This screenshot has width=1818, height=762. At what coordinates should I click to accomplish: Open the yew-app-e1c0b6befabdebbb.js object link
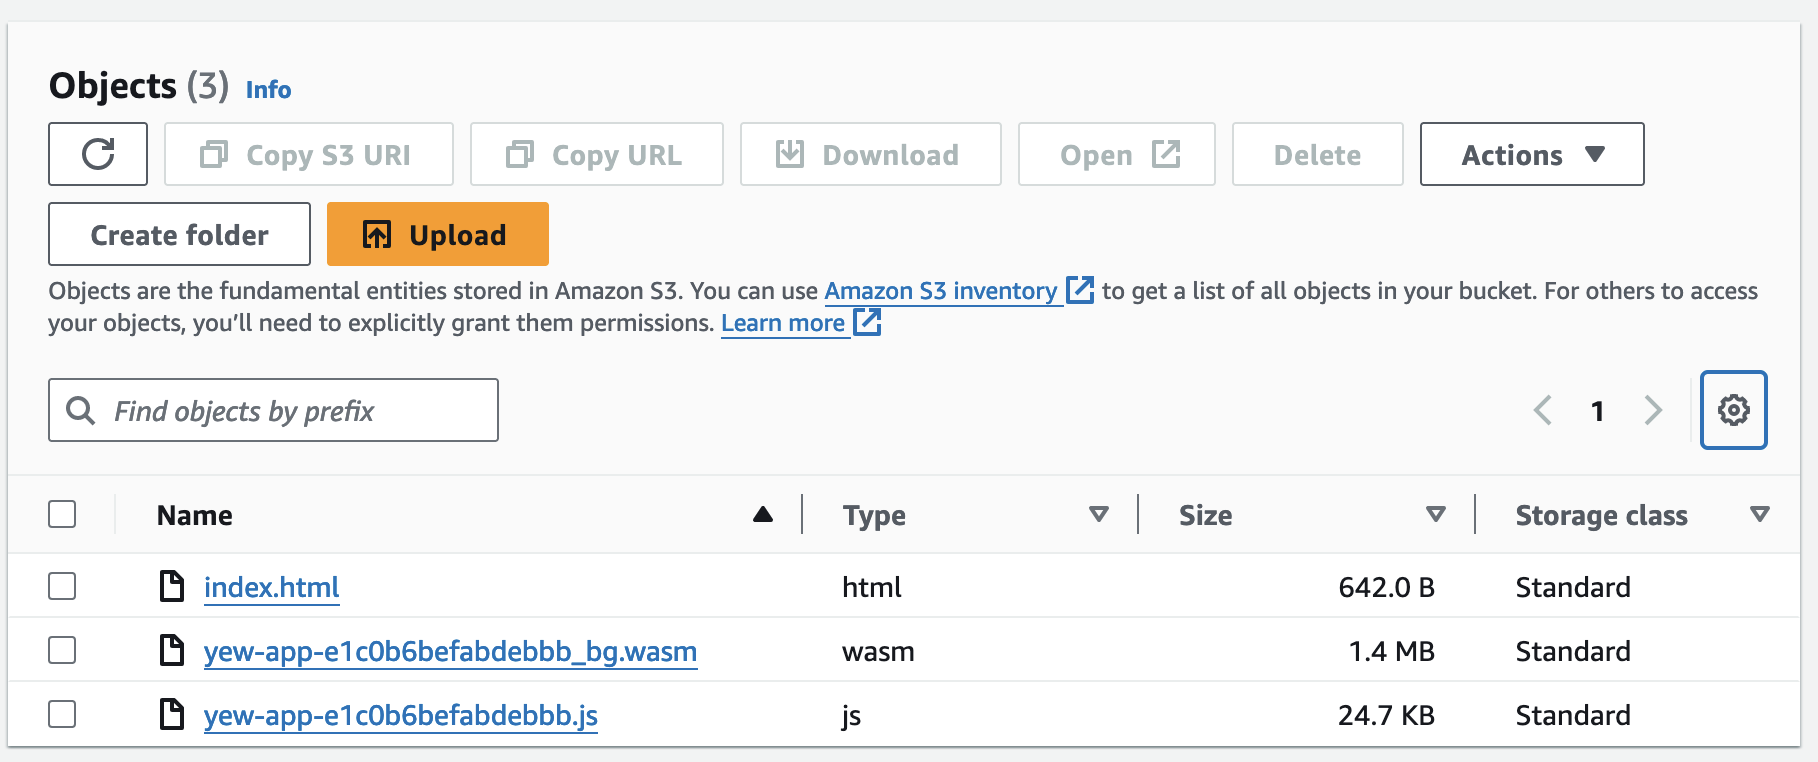click(400, 715)
